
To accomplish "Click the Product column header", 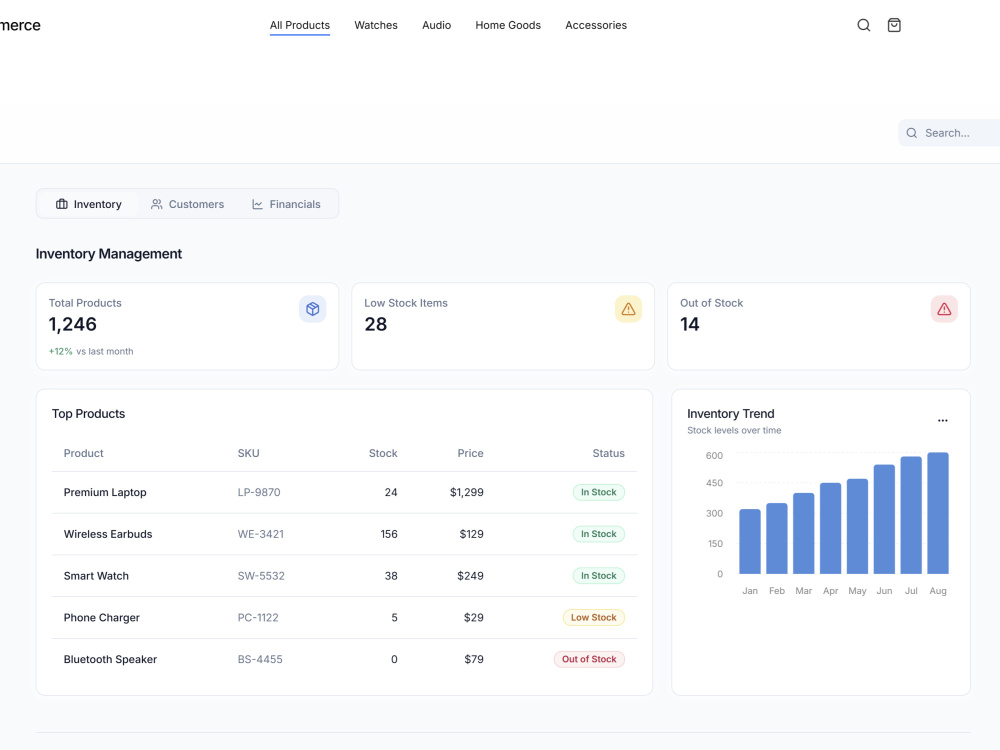I will [x=84, y=453].
